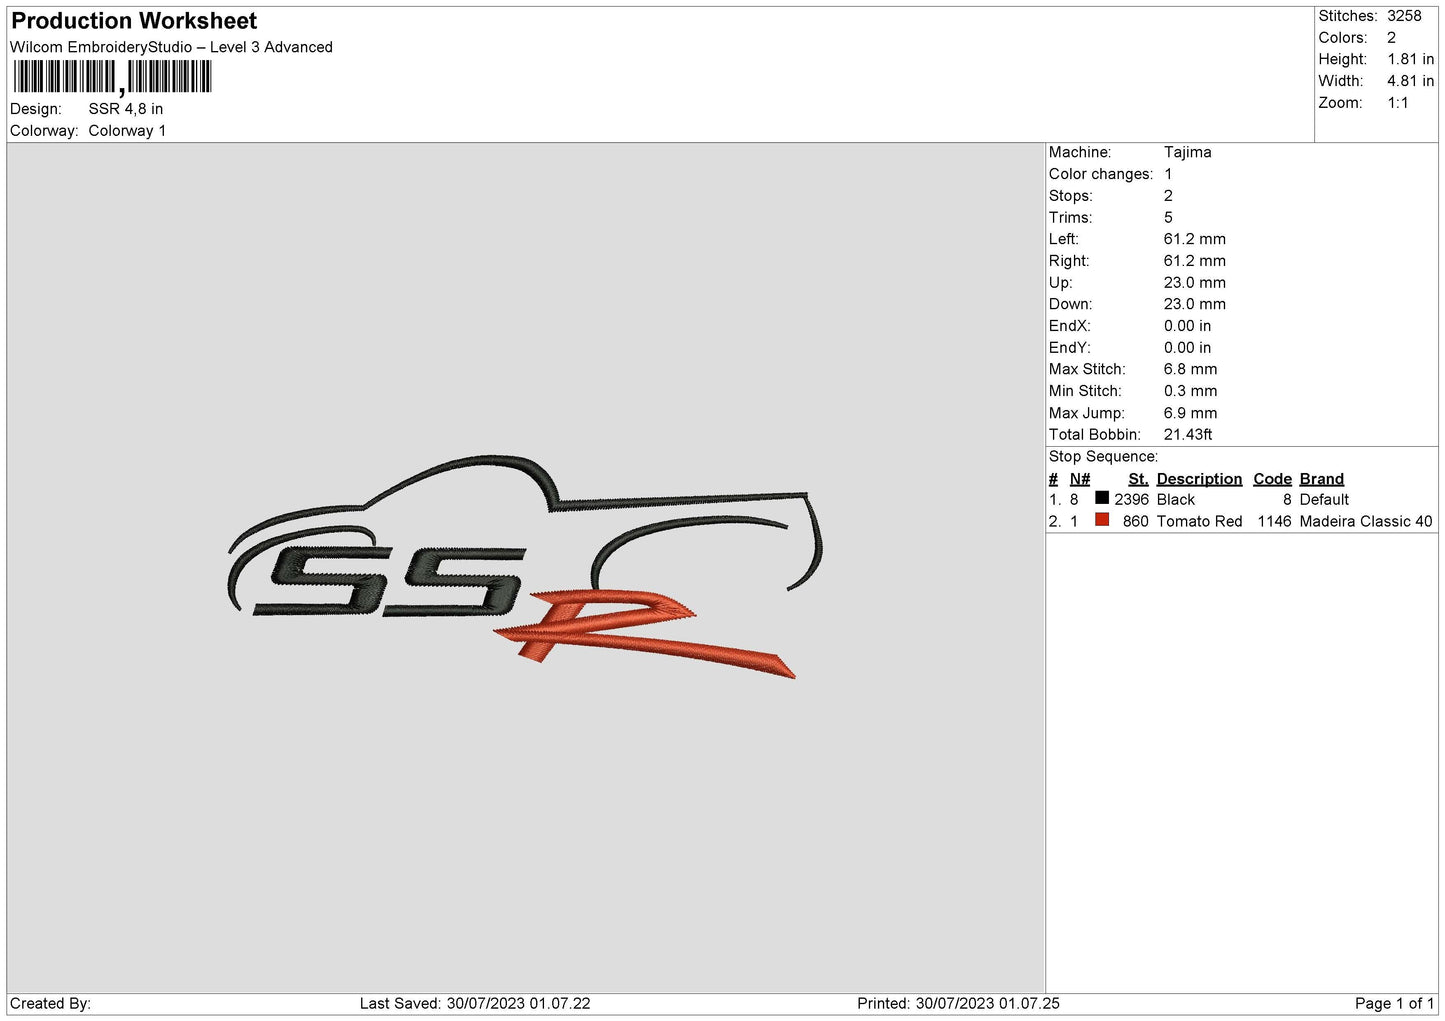The width and height of the screenshot is (1445, 1021).
Task: Click the 'Colorway 1' value
Action: (127, 131)
